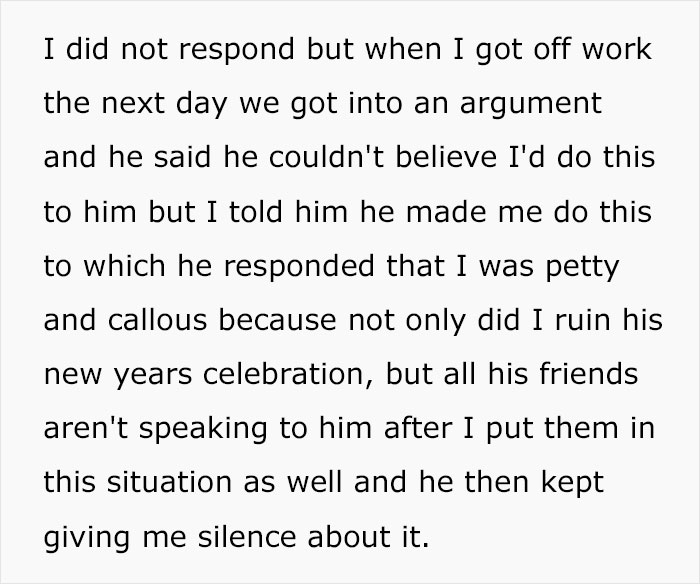Click the words "the next day"
This screenshot has width=700, height=584.
click(x=128, y=103)
